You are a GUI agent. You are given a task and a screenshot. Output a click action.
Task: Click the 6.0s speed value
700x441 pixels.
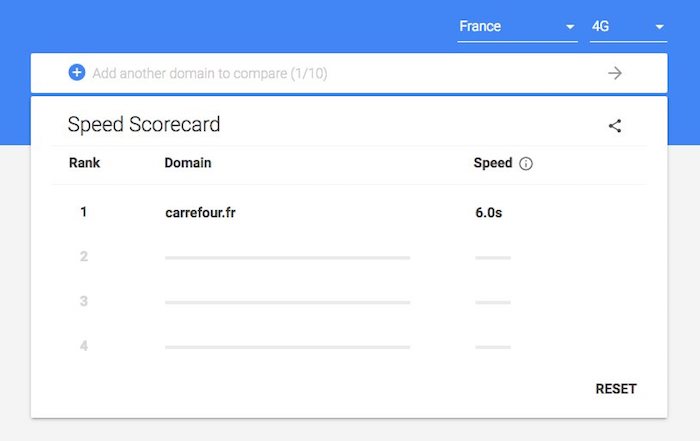point(490,212)
